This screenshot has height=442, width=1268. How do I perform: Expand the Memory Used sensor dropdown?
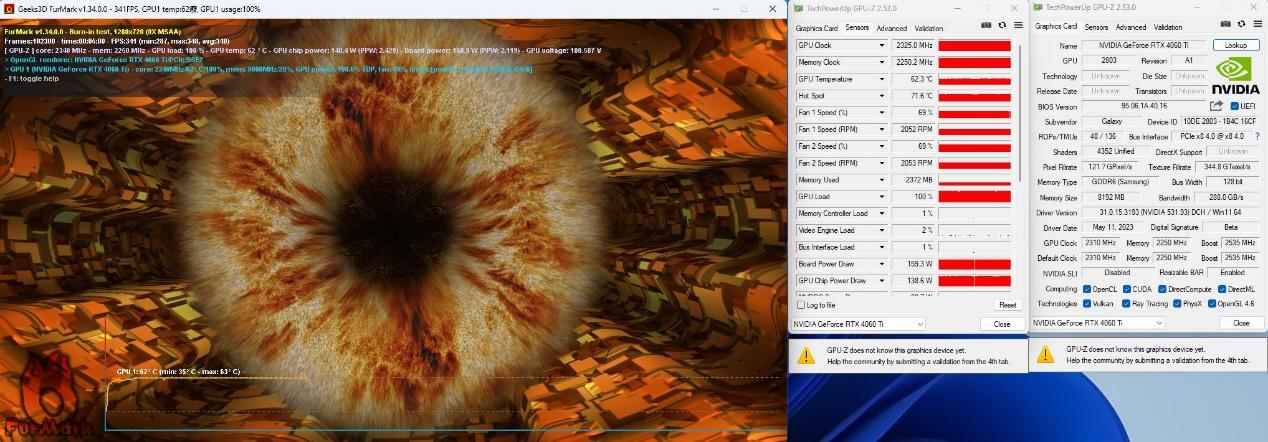point(881,180)
